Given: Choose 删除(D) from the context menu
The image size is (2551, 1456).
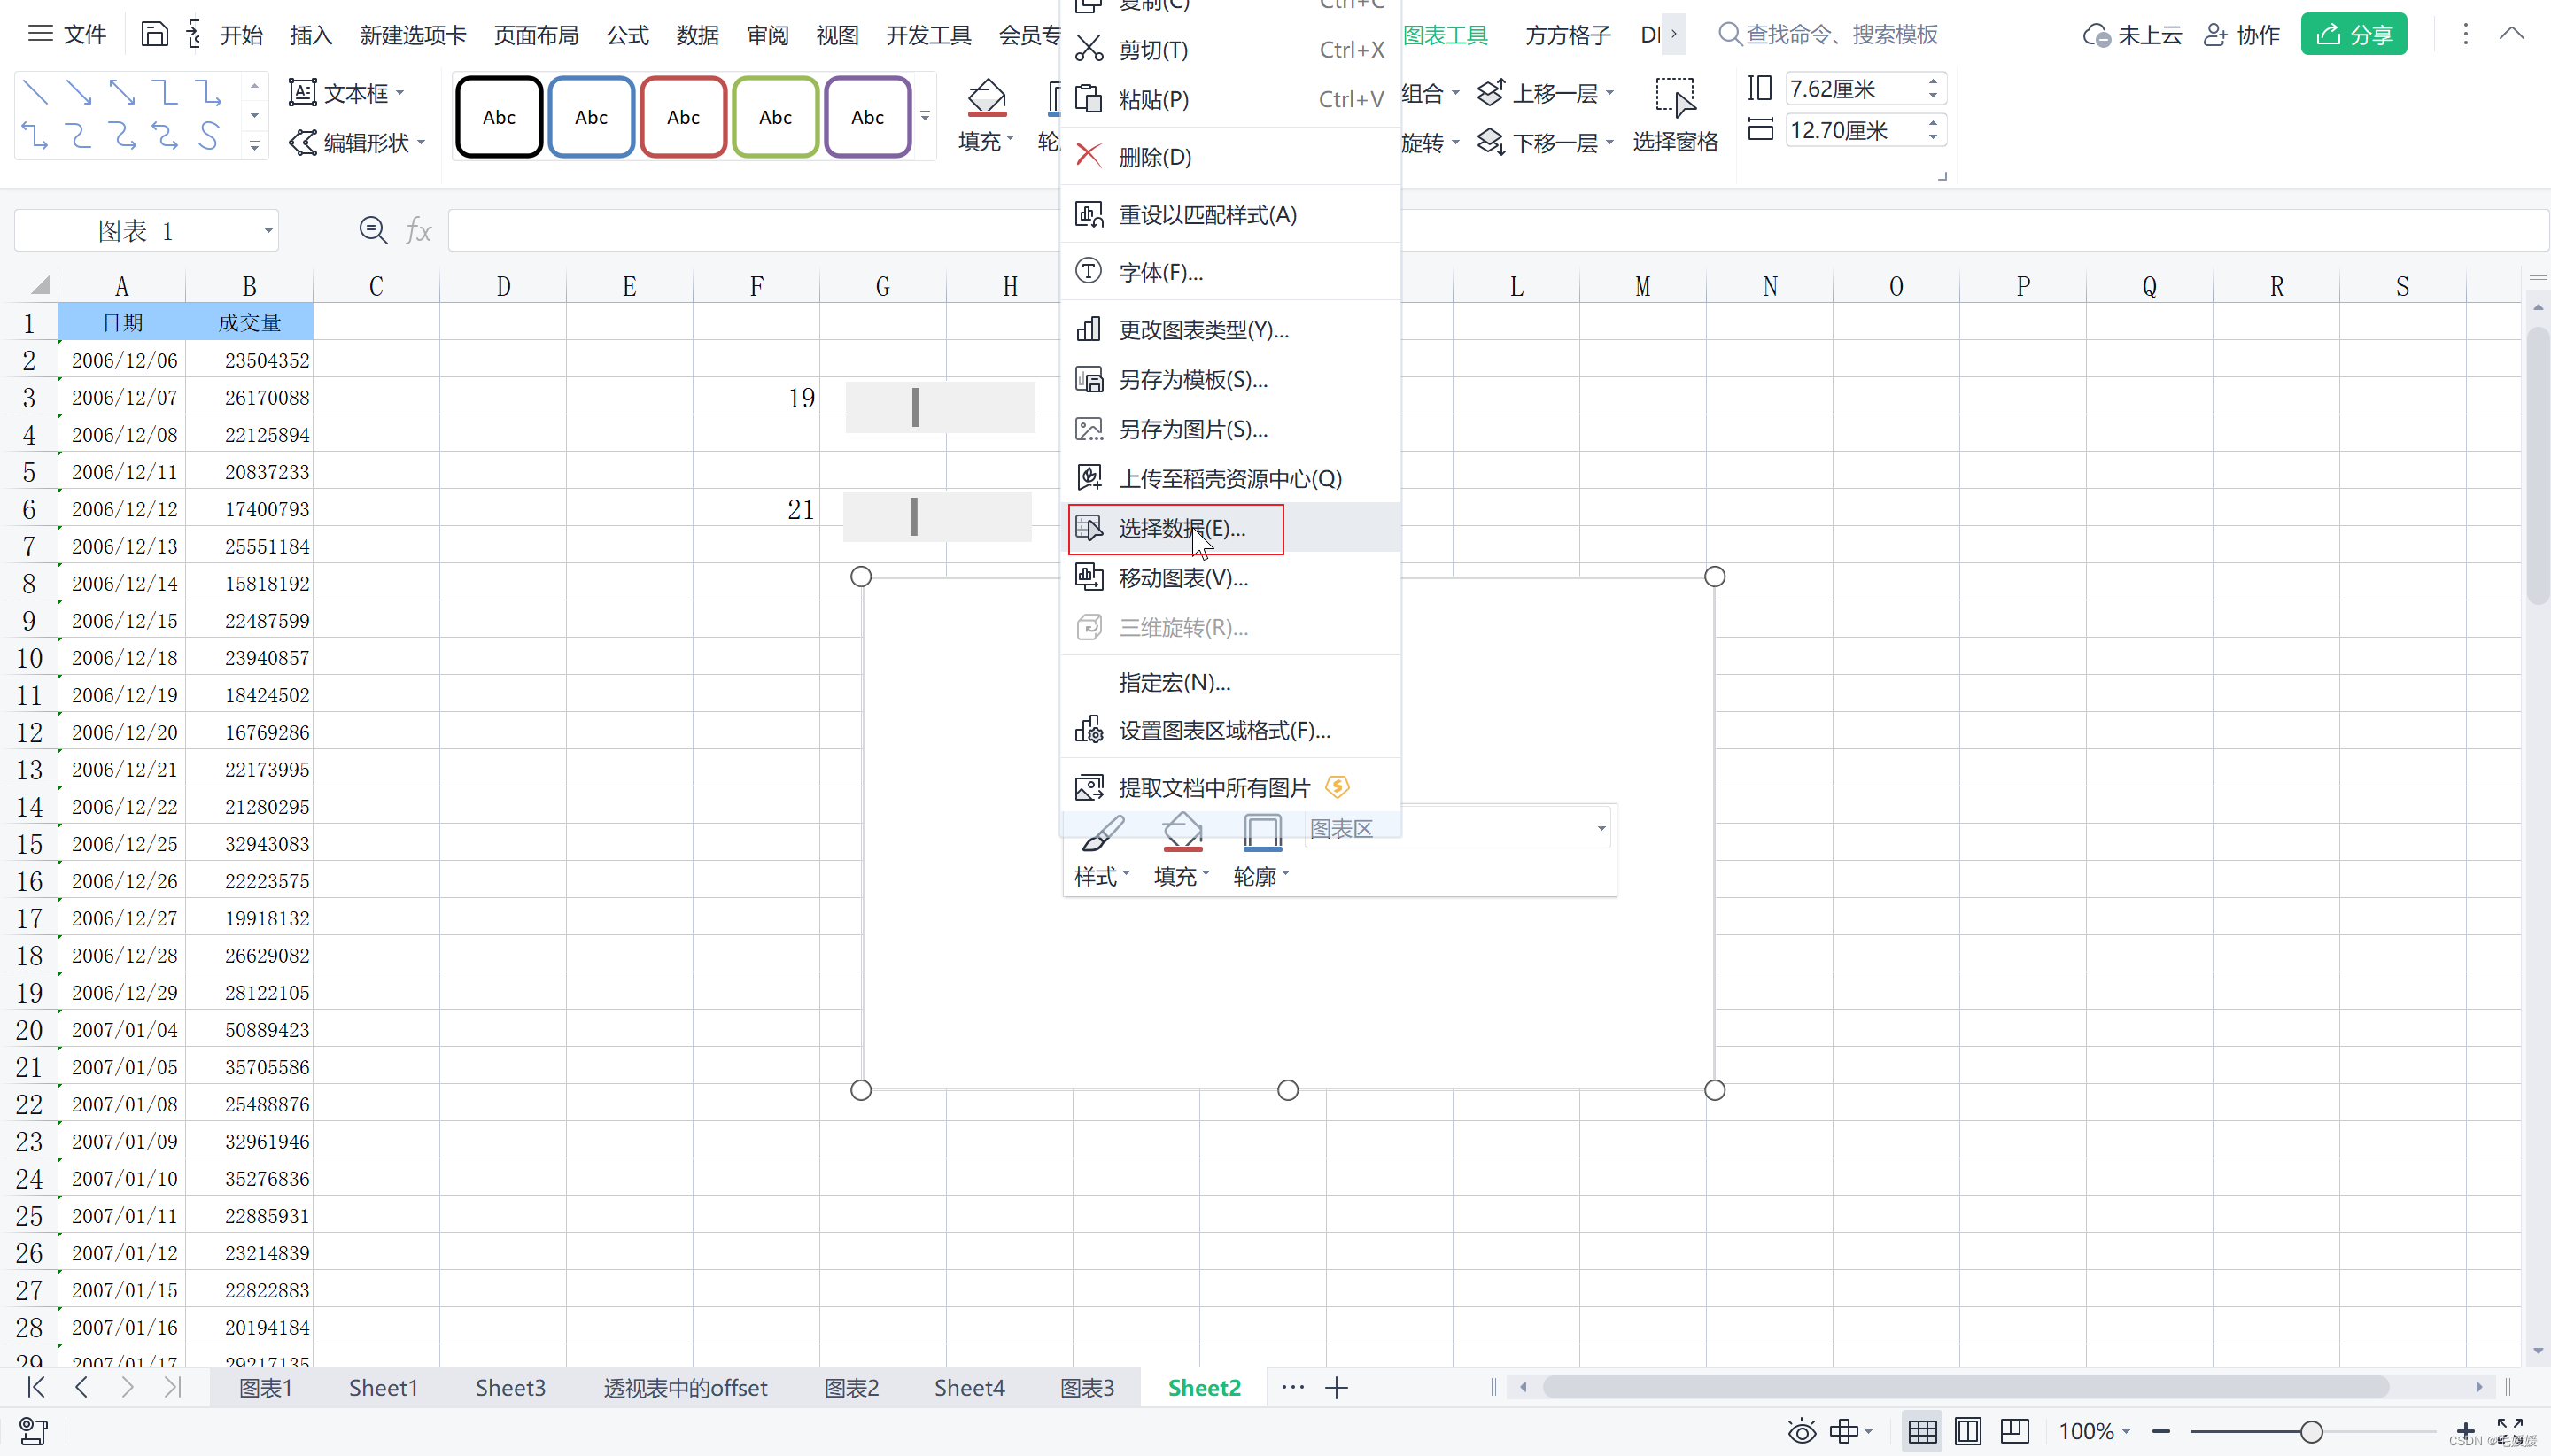Looking at the screenshot, I should click(1230, 157).
